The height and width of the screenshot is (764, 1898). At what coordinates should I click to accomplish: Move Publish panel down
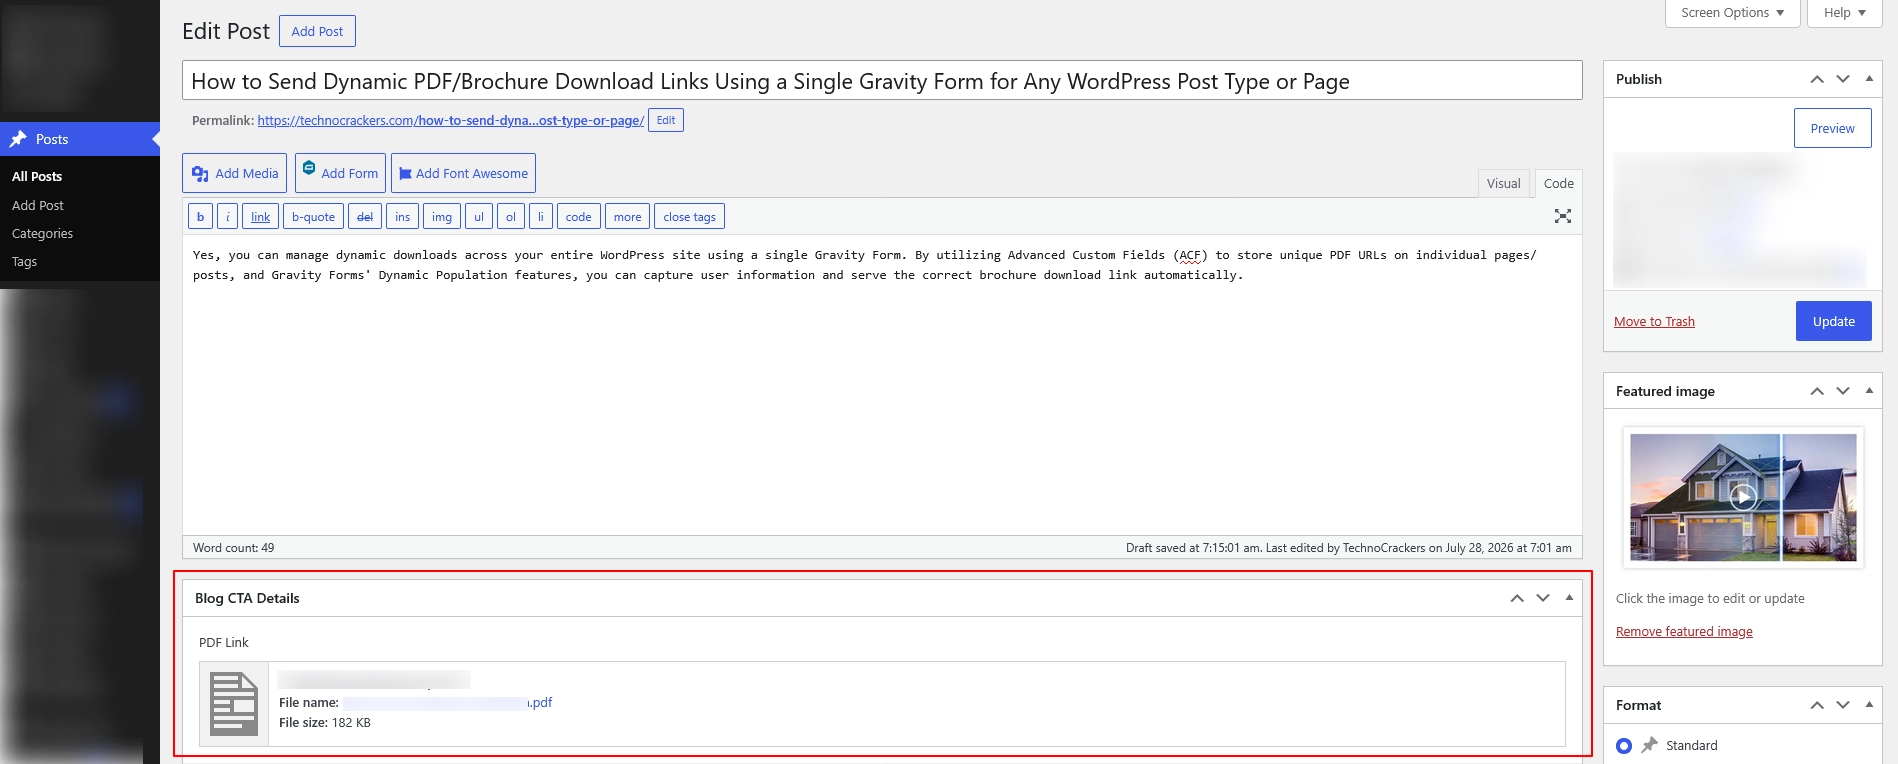tap(1843, 79)
